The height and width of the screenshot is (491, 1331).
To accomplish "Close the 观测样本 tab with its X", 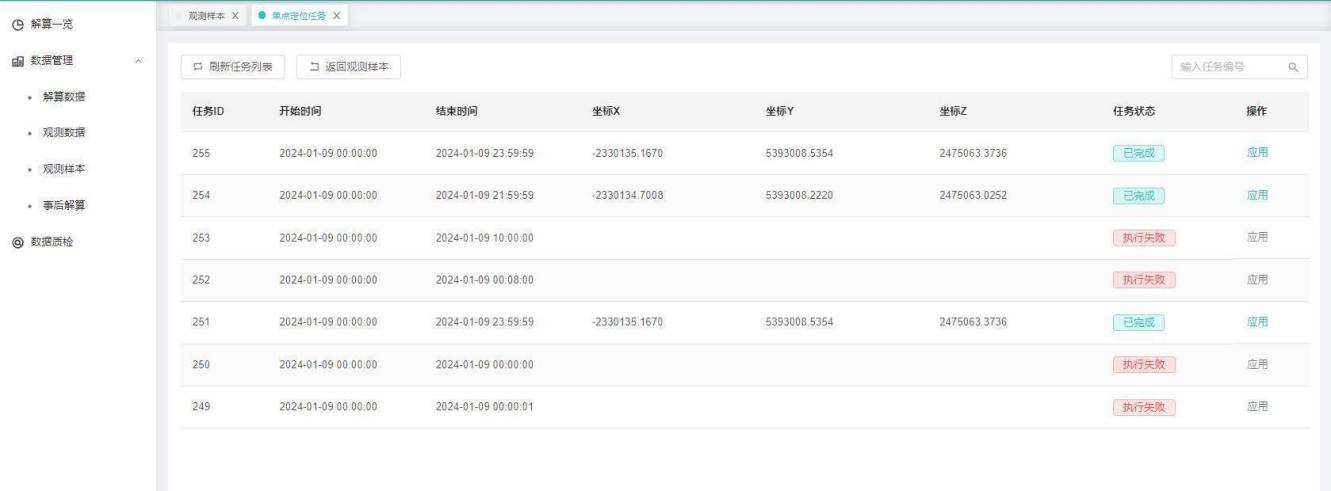I will tap(235, 16).
